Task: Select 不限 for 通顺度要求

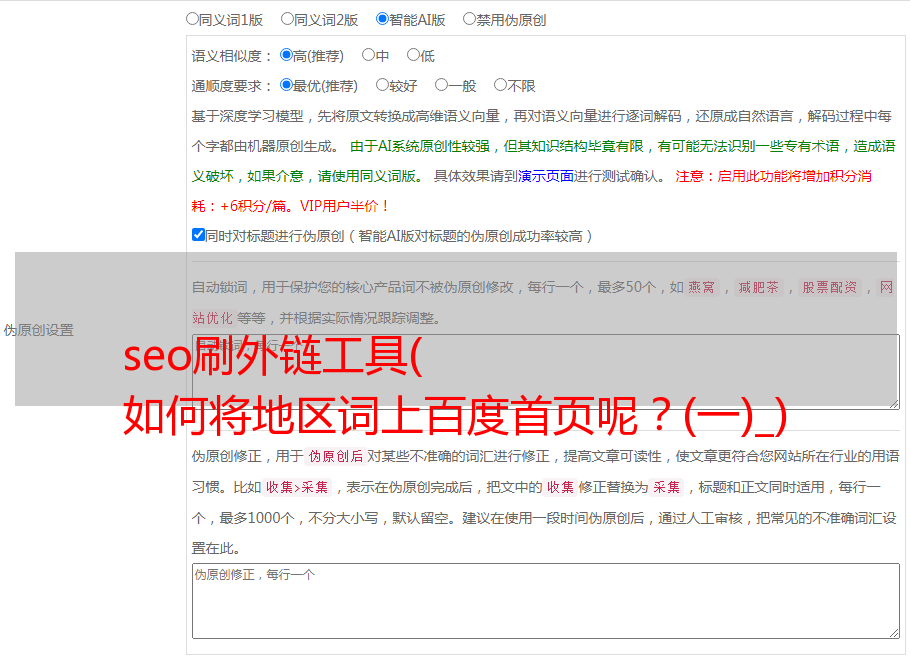Action: click(x=500, y=85)
